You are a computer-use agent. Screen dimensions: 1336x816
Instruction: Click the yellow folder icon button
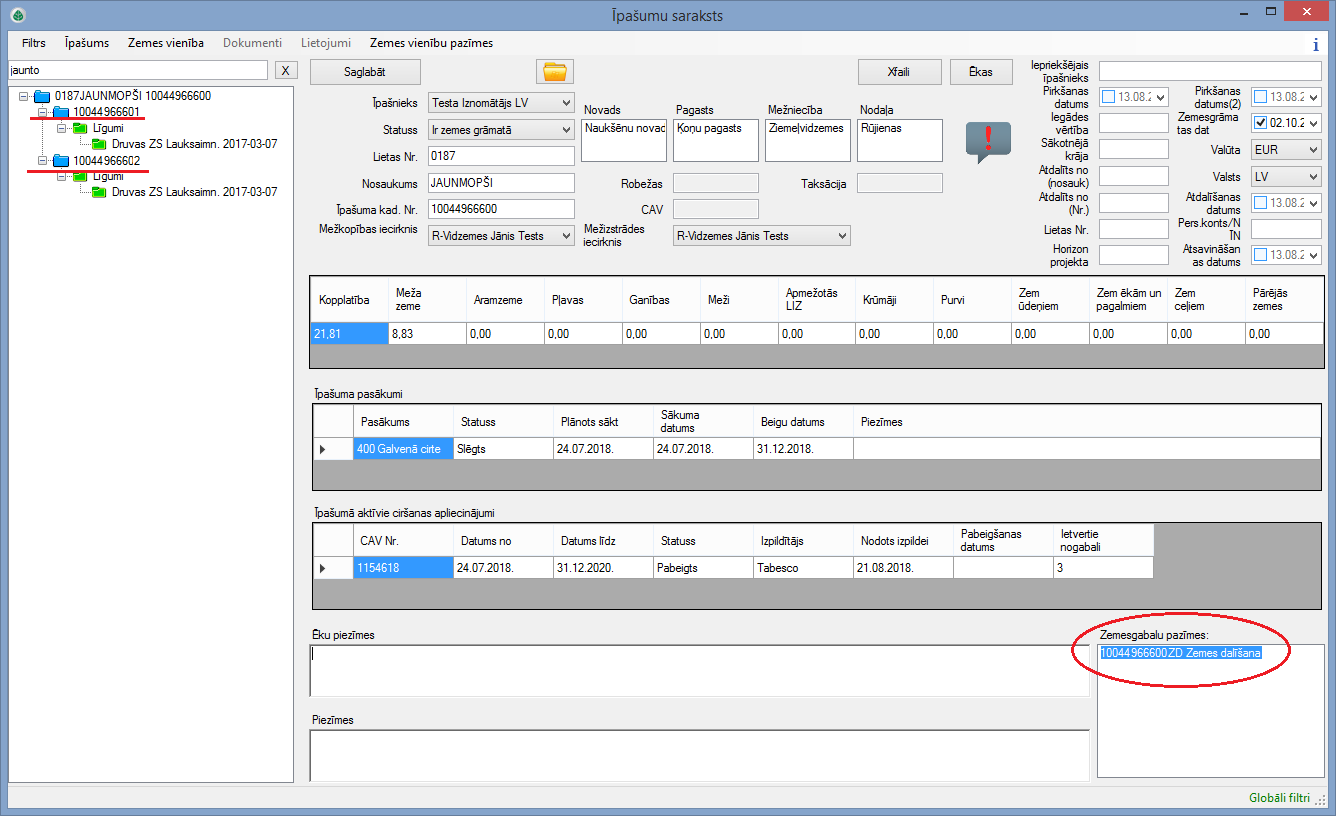[553, 71]
